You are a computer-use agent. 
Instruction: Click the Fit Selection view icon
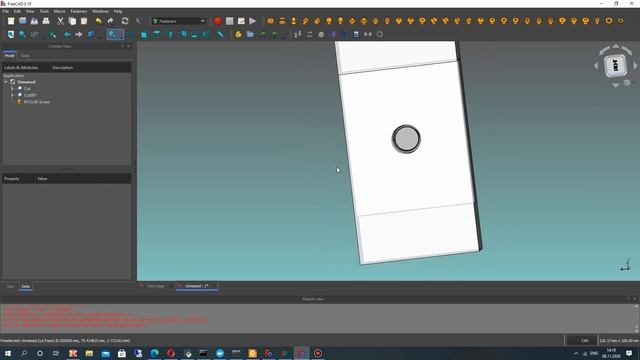[x=22, y=35]
